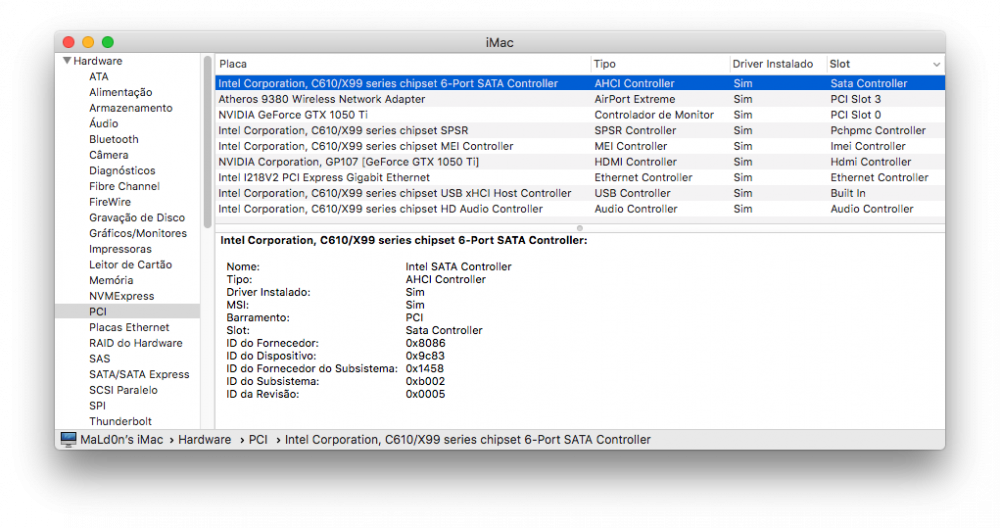This screenshot has width=1000, height=528.
Task: Open Diagnósticos sidebar entry
Action: 122,171
